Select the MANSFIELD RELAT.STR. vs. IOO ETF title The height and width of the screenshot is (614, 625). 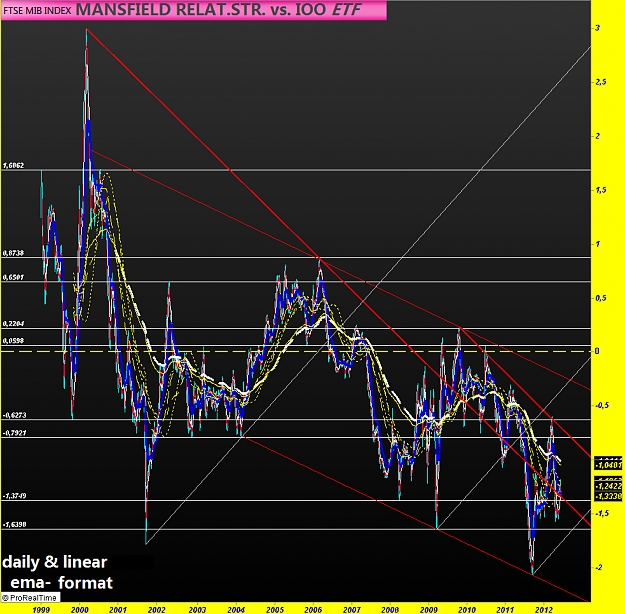218,10
